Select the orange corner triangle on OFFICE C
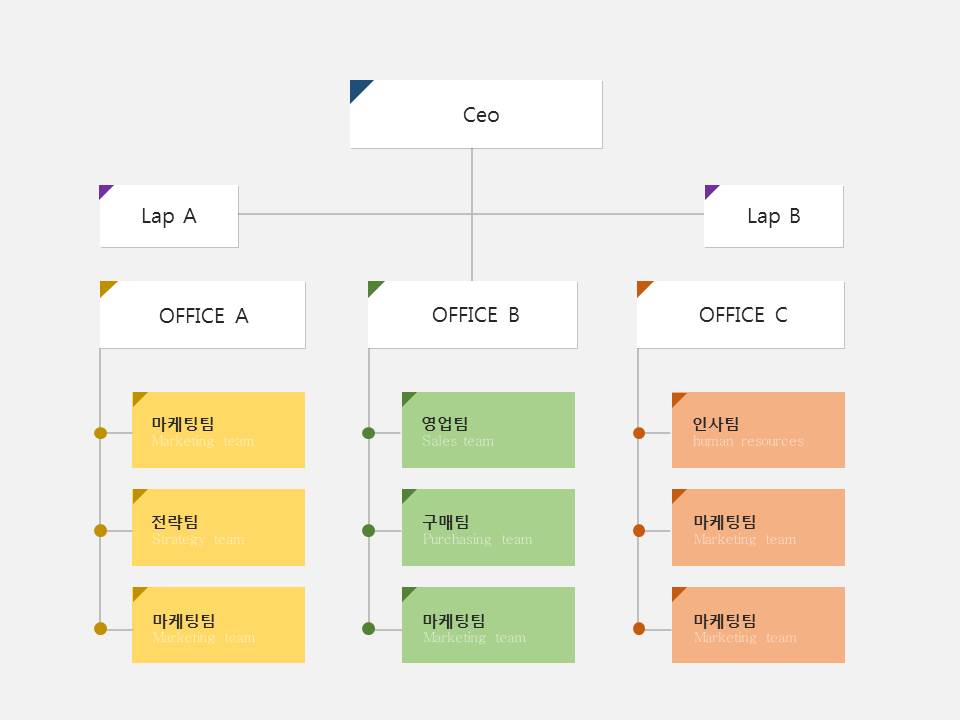Image resolution: width=960 pixels, height=720 pixels. (x=643, y=287)
